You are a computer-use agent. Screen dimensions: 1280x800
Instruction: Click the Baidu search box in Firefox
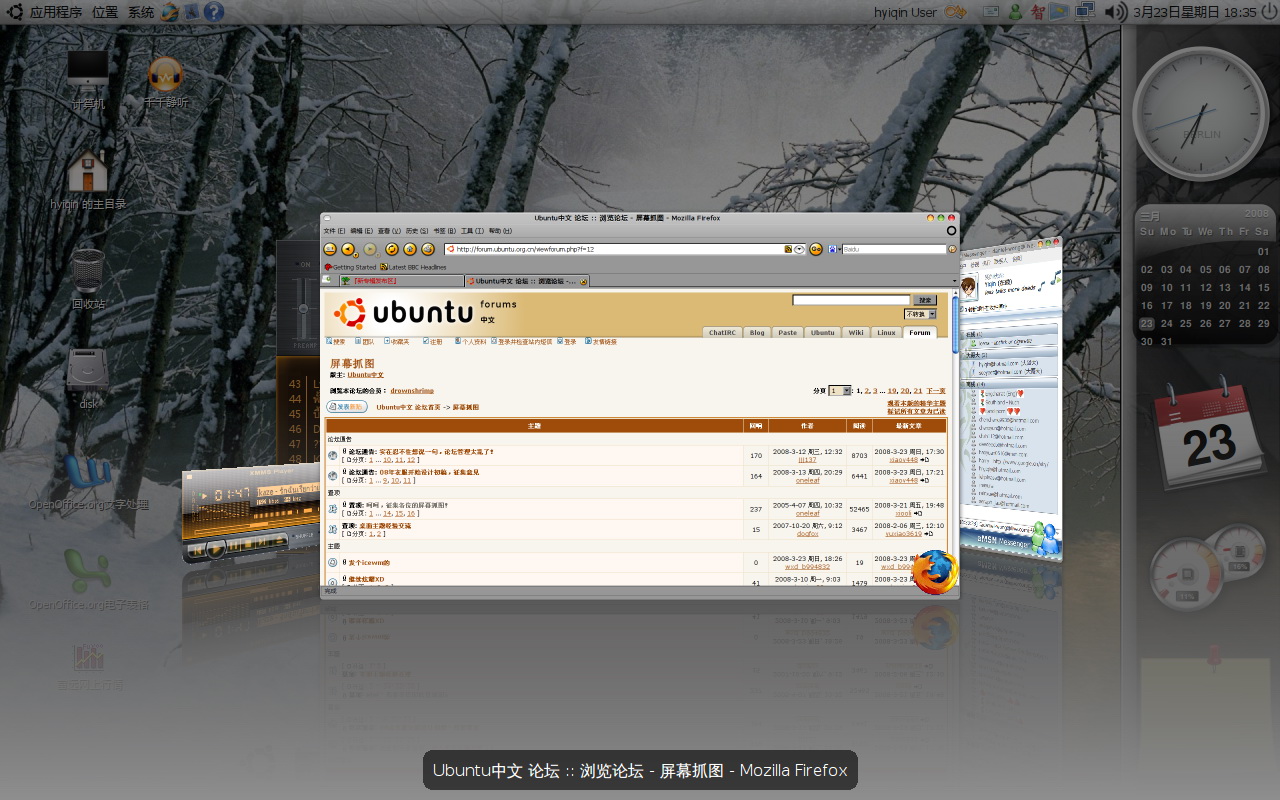pos(894,249)
